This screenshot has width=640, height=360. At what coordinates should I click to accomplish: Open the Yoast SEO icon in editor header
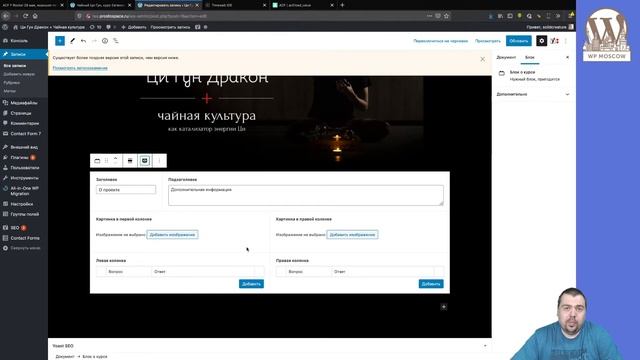pos(554,41)
